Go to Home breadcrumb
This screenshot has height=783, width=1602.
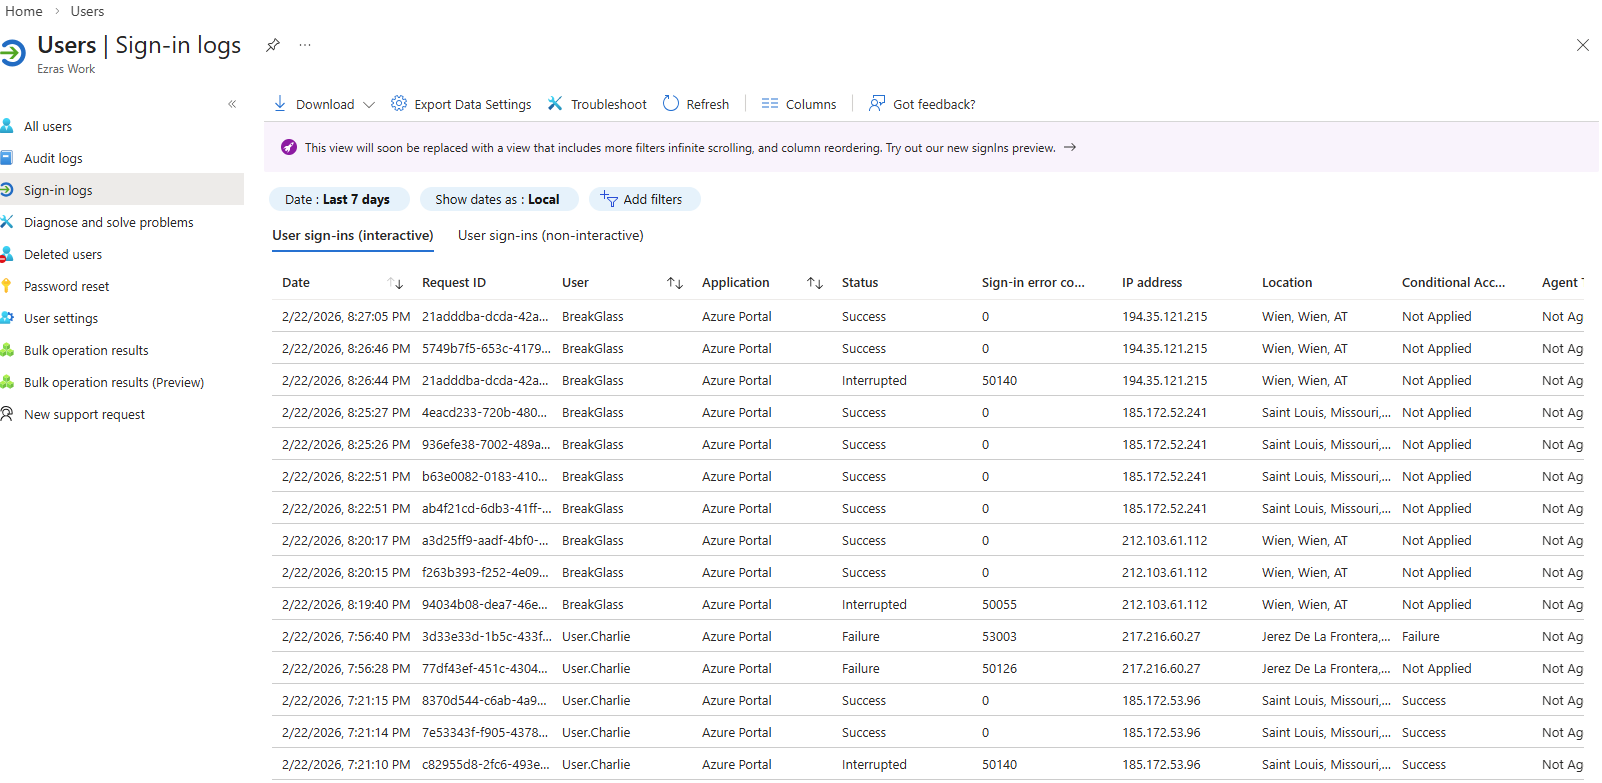click(x=24, y=11)
